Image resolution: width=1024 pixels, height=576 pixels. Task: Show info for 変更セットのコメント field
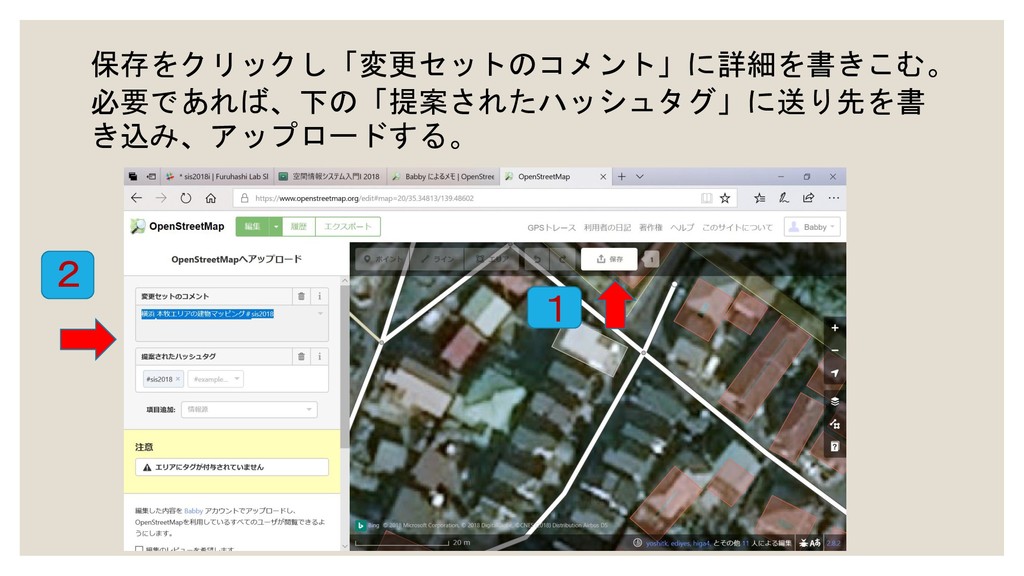pyautogui.click(x=319, y=296)
